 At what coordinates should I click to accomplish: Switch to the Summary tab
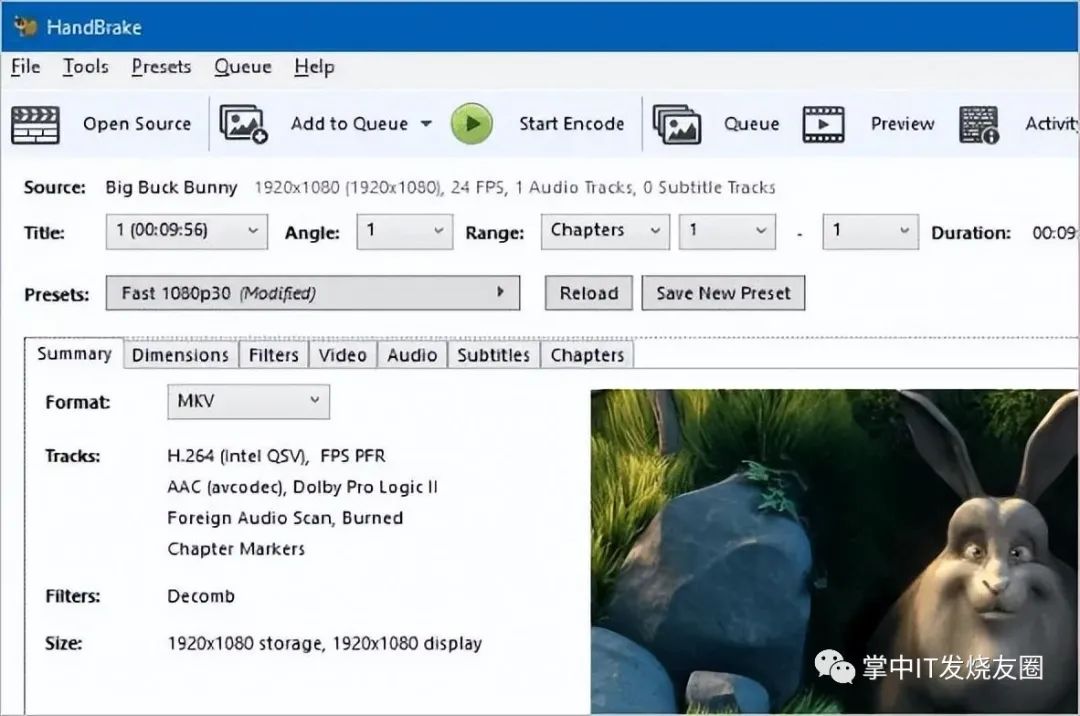click(x=74, y=354)
